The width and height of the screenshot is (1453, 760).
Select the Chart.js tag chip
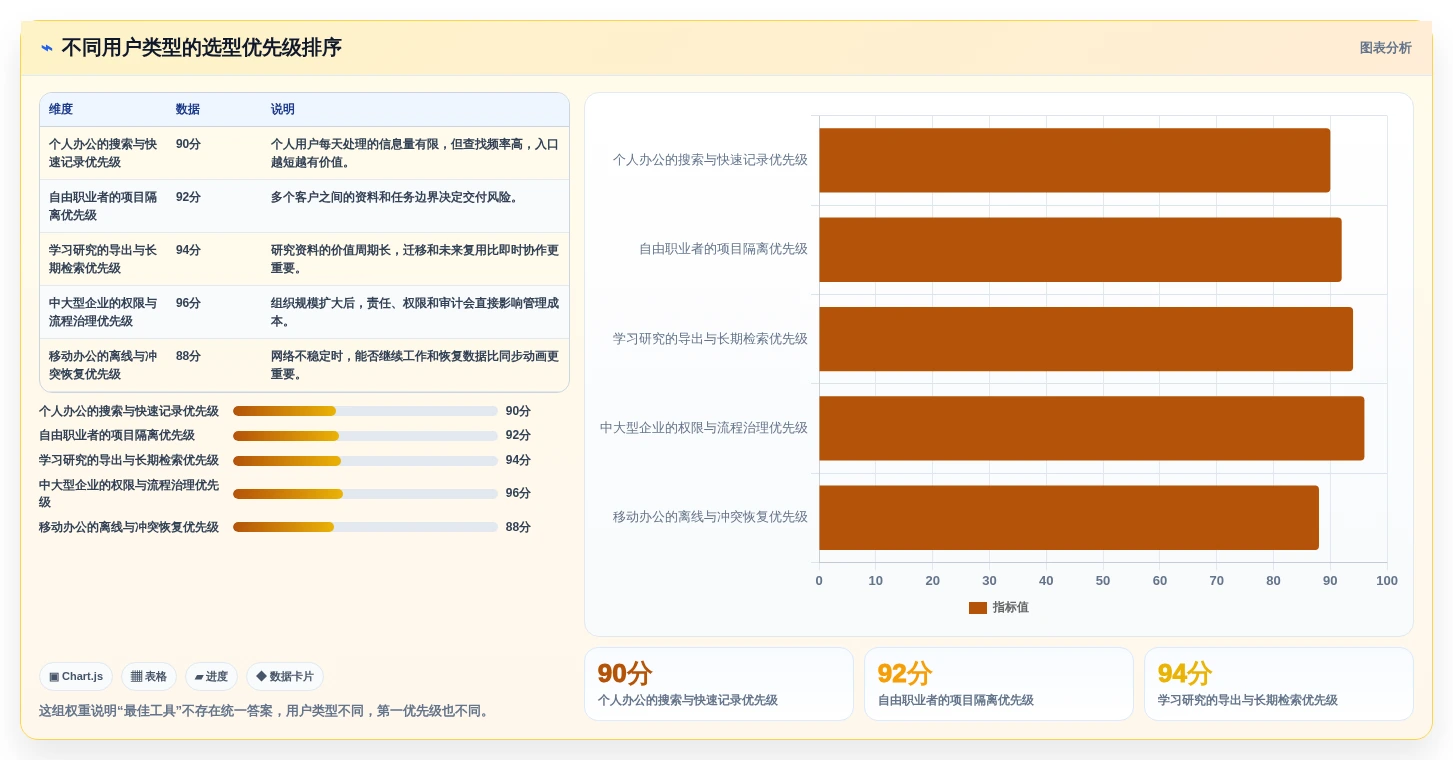[76, 677]
